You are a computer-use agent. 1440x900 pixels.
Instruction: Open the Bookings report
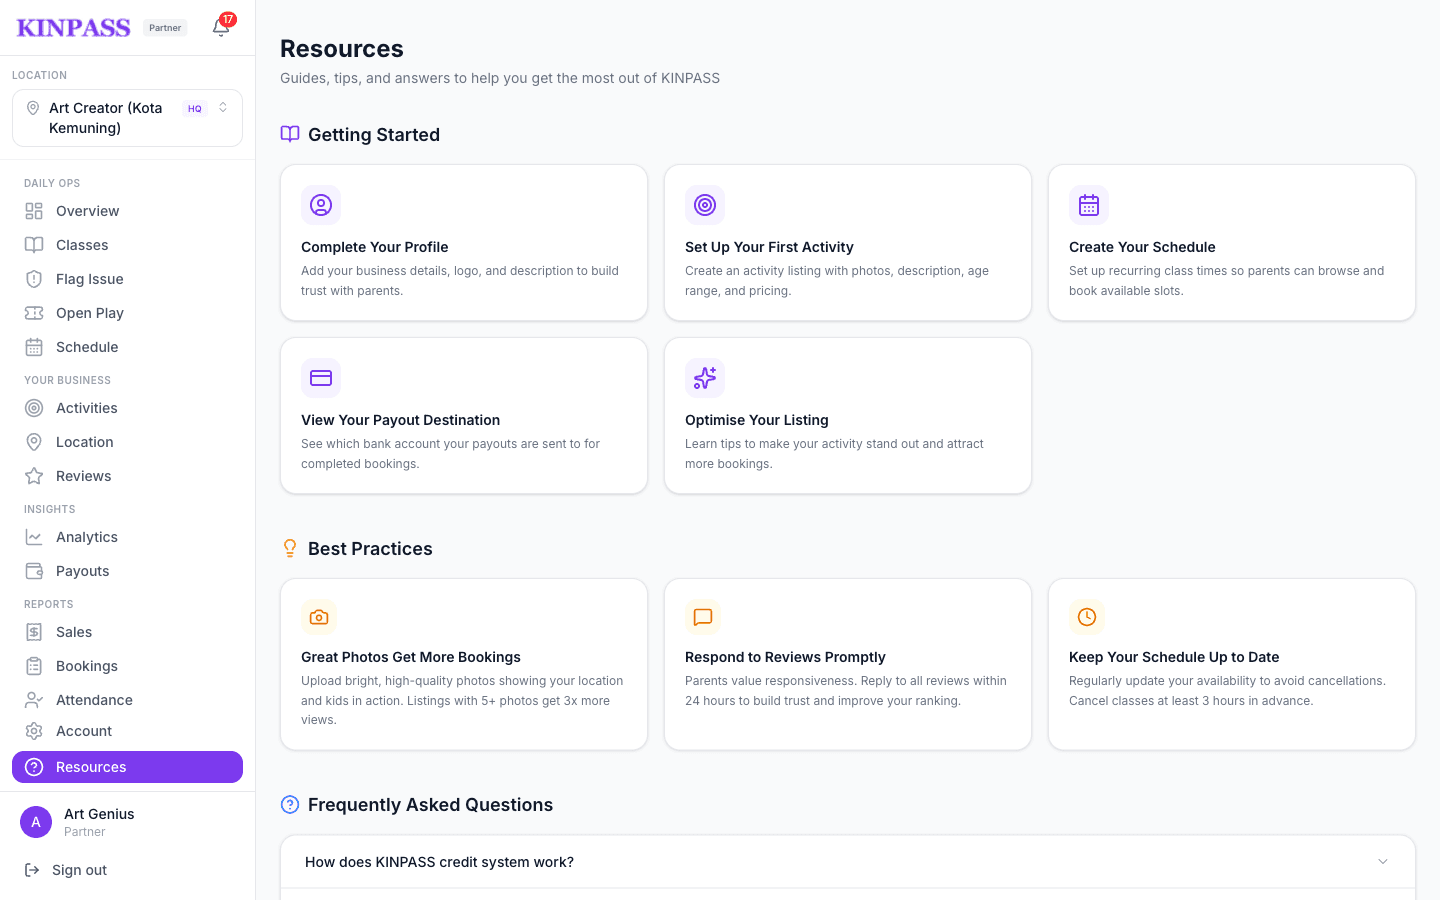click(127, 666)
